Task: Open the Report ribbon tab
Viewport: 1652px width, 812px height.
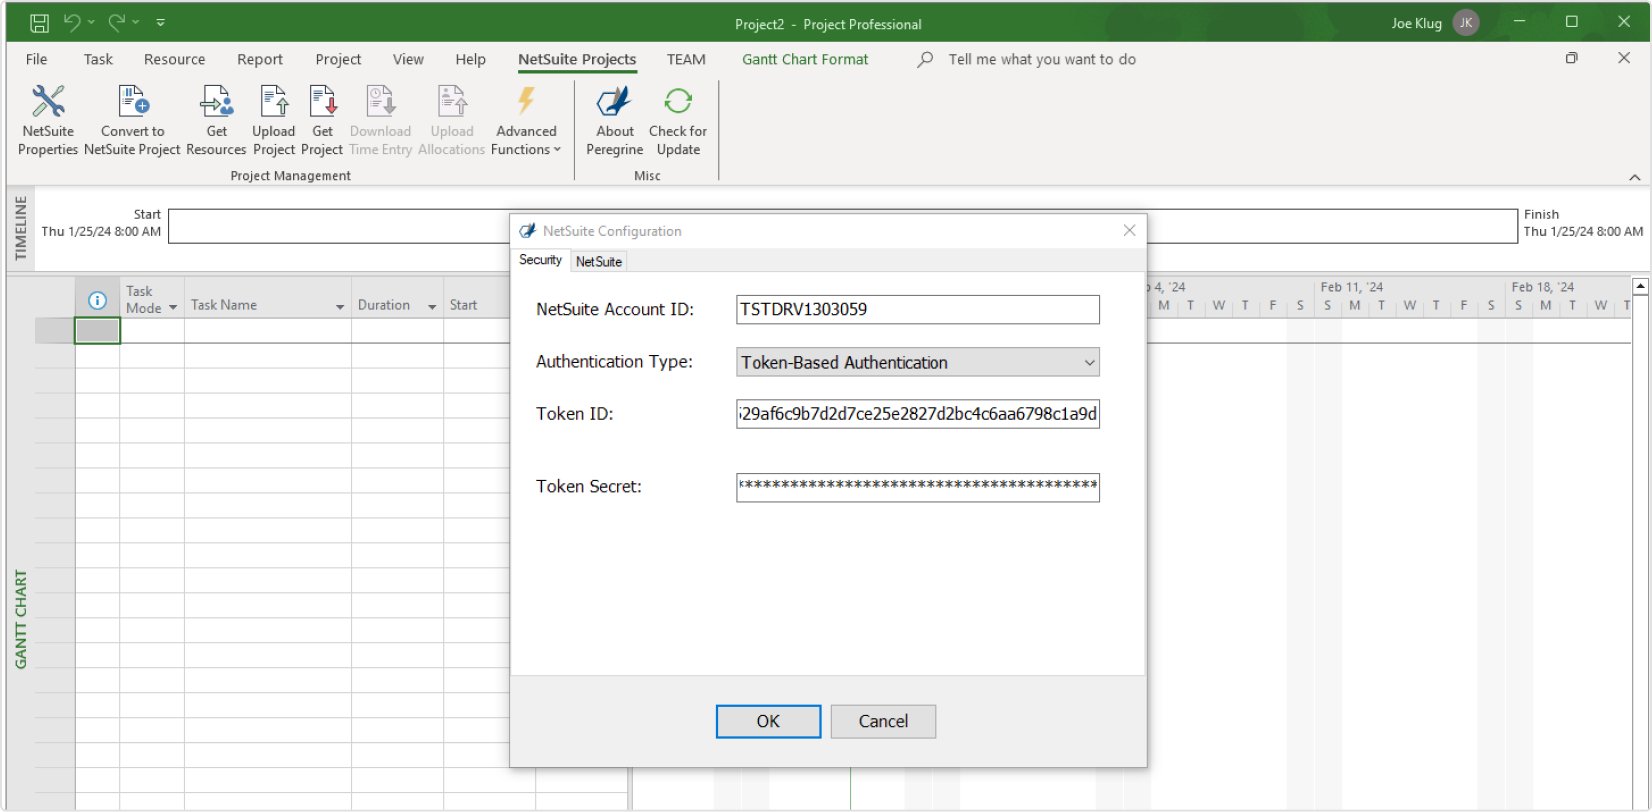Action: point(260,60)
